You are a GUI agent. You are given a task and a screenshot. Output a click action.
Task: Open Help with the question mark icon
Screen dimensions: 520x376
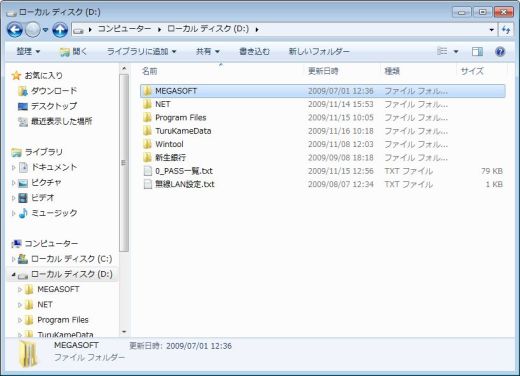tap(500, 52)
